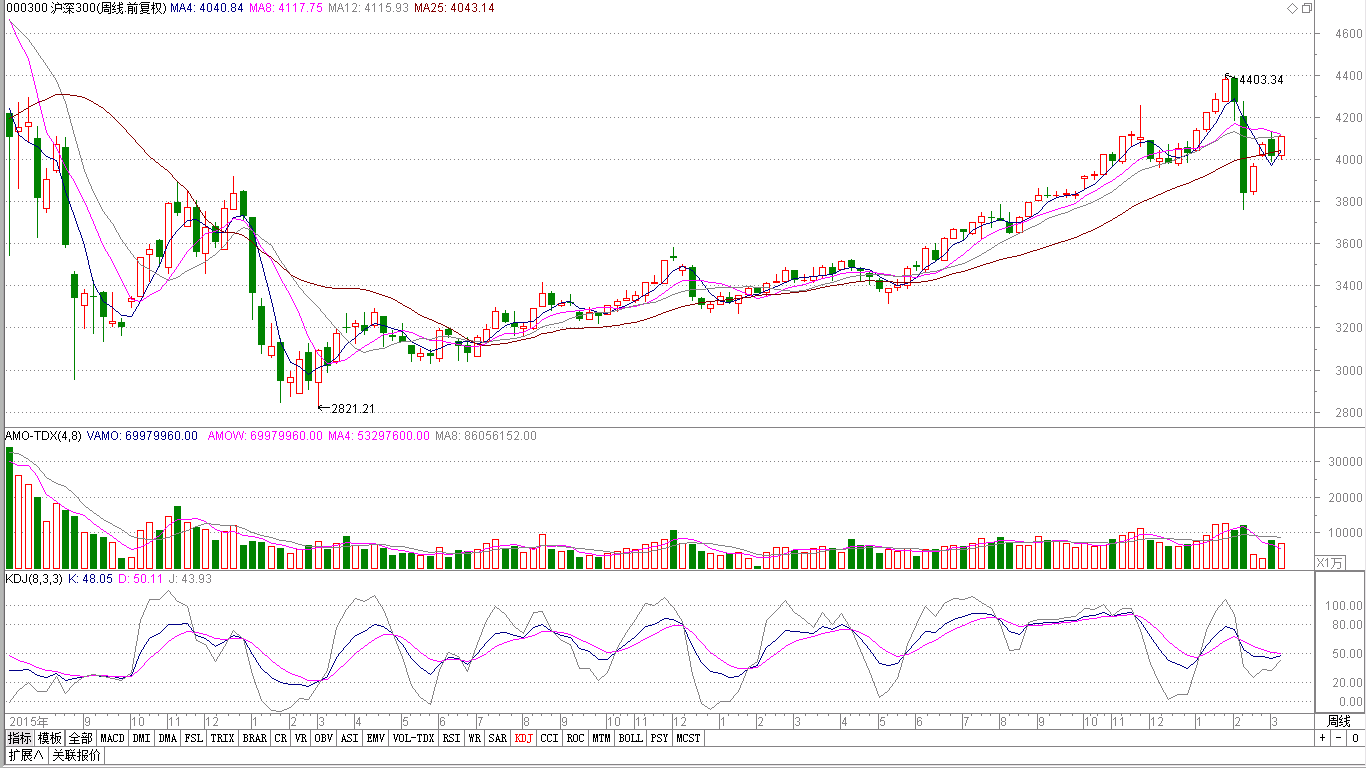Click the 4600 price axis label

(x=1349, y=34)
